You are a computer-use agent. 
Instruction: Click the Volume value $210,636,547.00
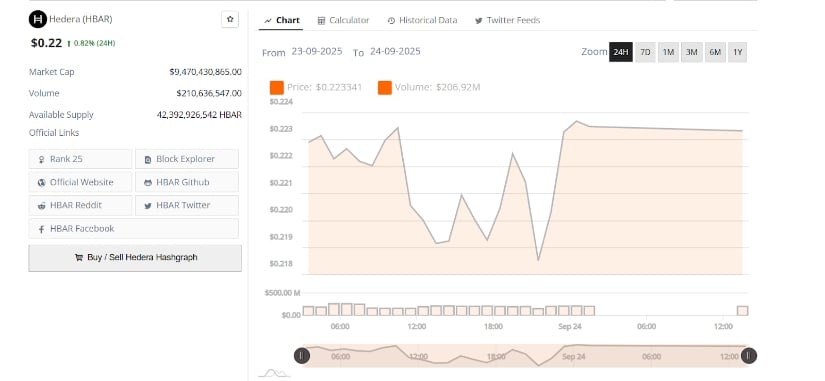click(209, 93)
